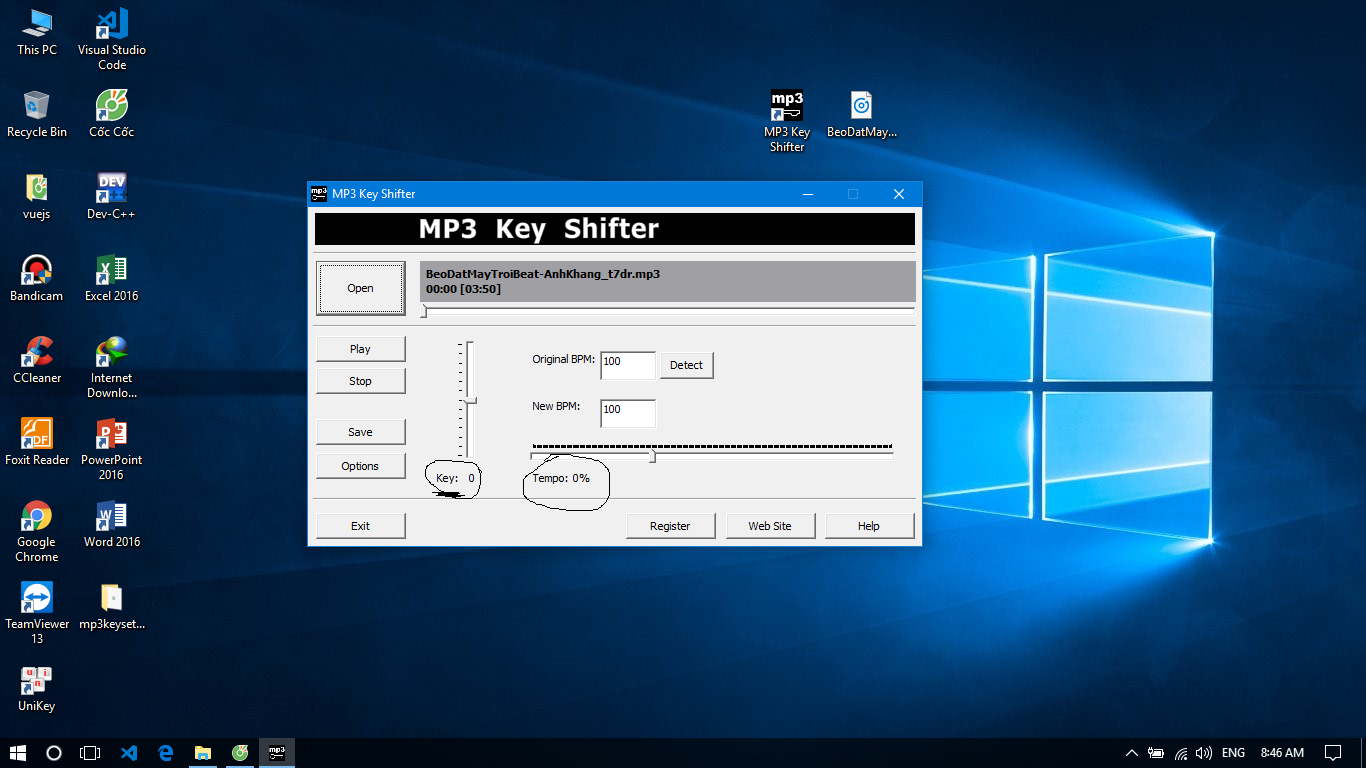Stop playback of the track
The height and width of the screenshot is (768, 1366).
pyautogui.click(x=360, y=381)
